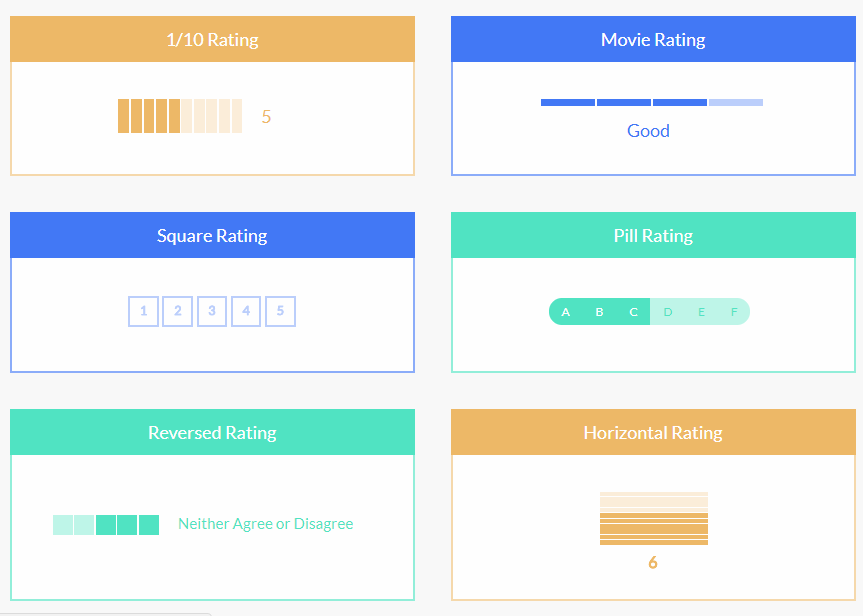Click rightmost green Reversed Rating square
This screenshot has height=616, width=863.
pos(149,525)
